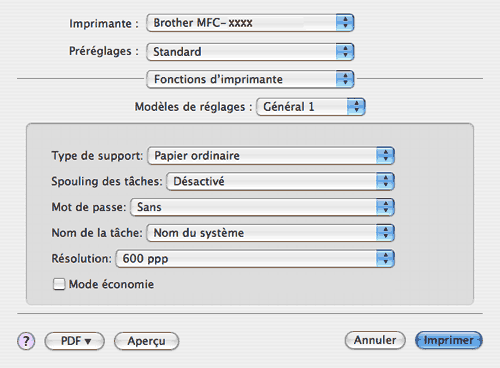Enable the Mode économie checkbox
Screen dimensions: 500x368
[59, 284]
